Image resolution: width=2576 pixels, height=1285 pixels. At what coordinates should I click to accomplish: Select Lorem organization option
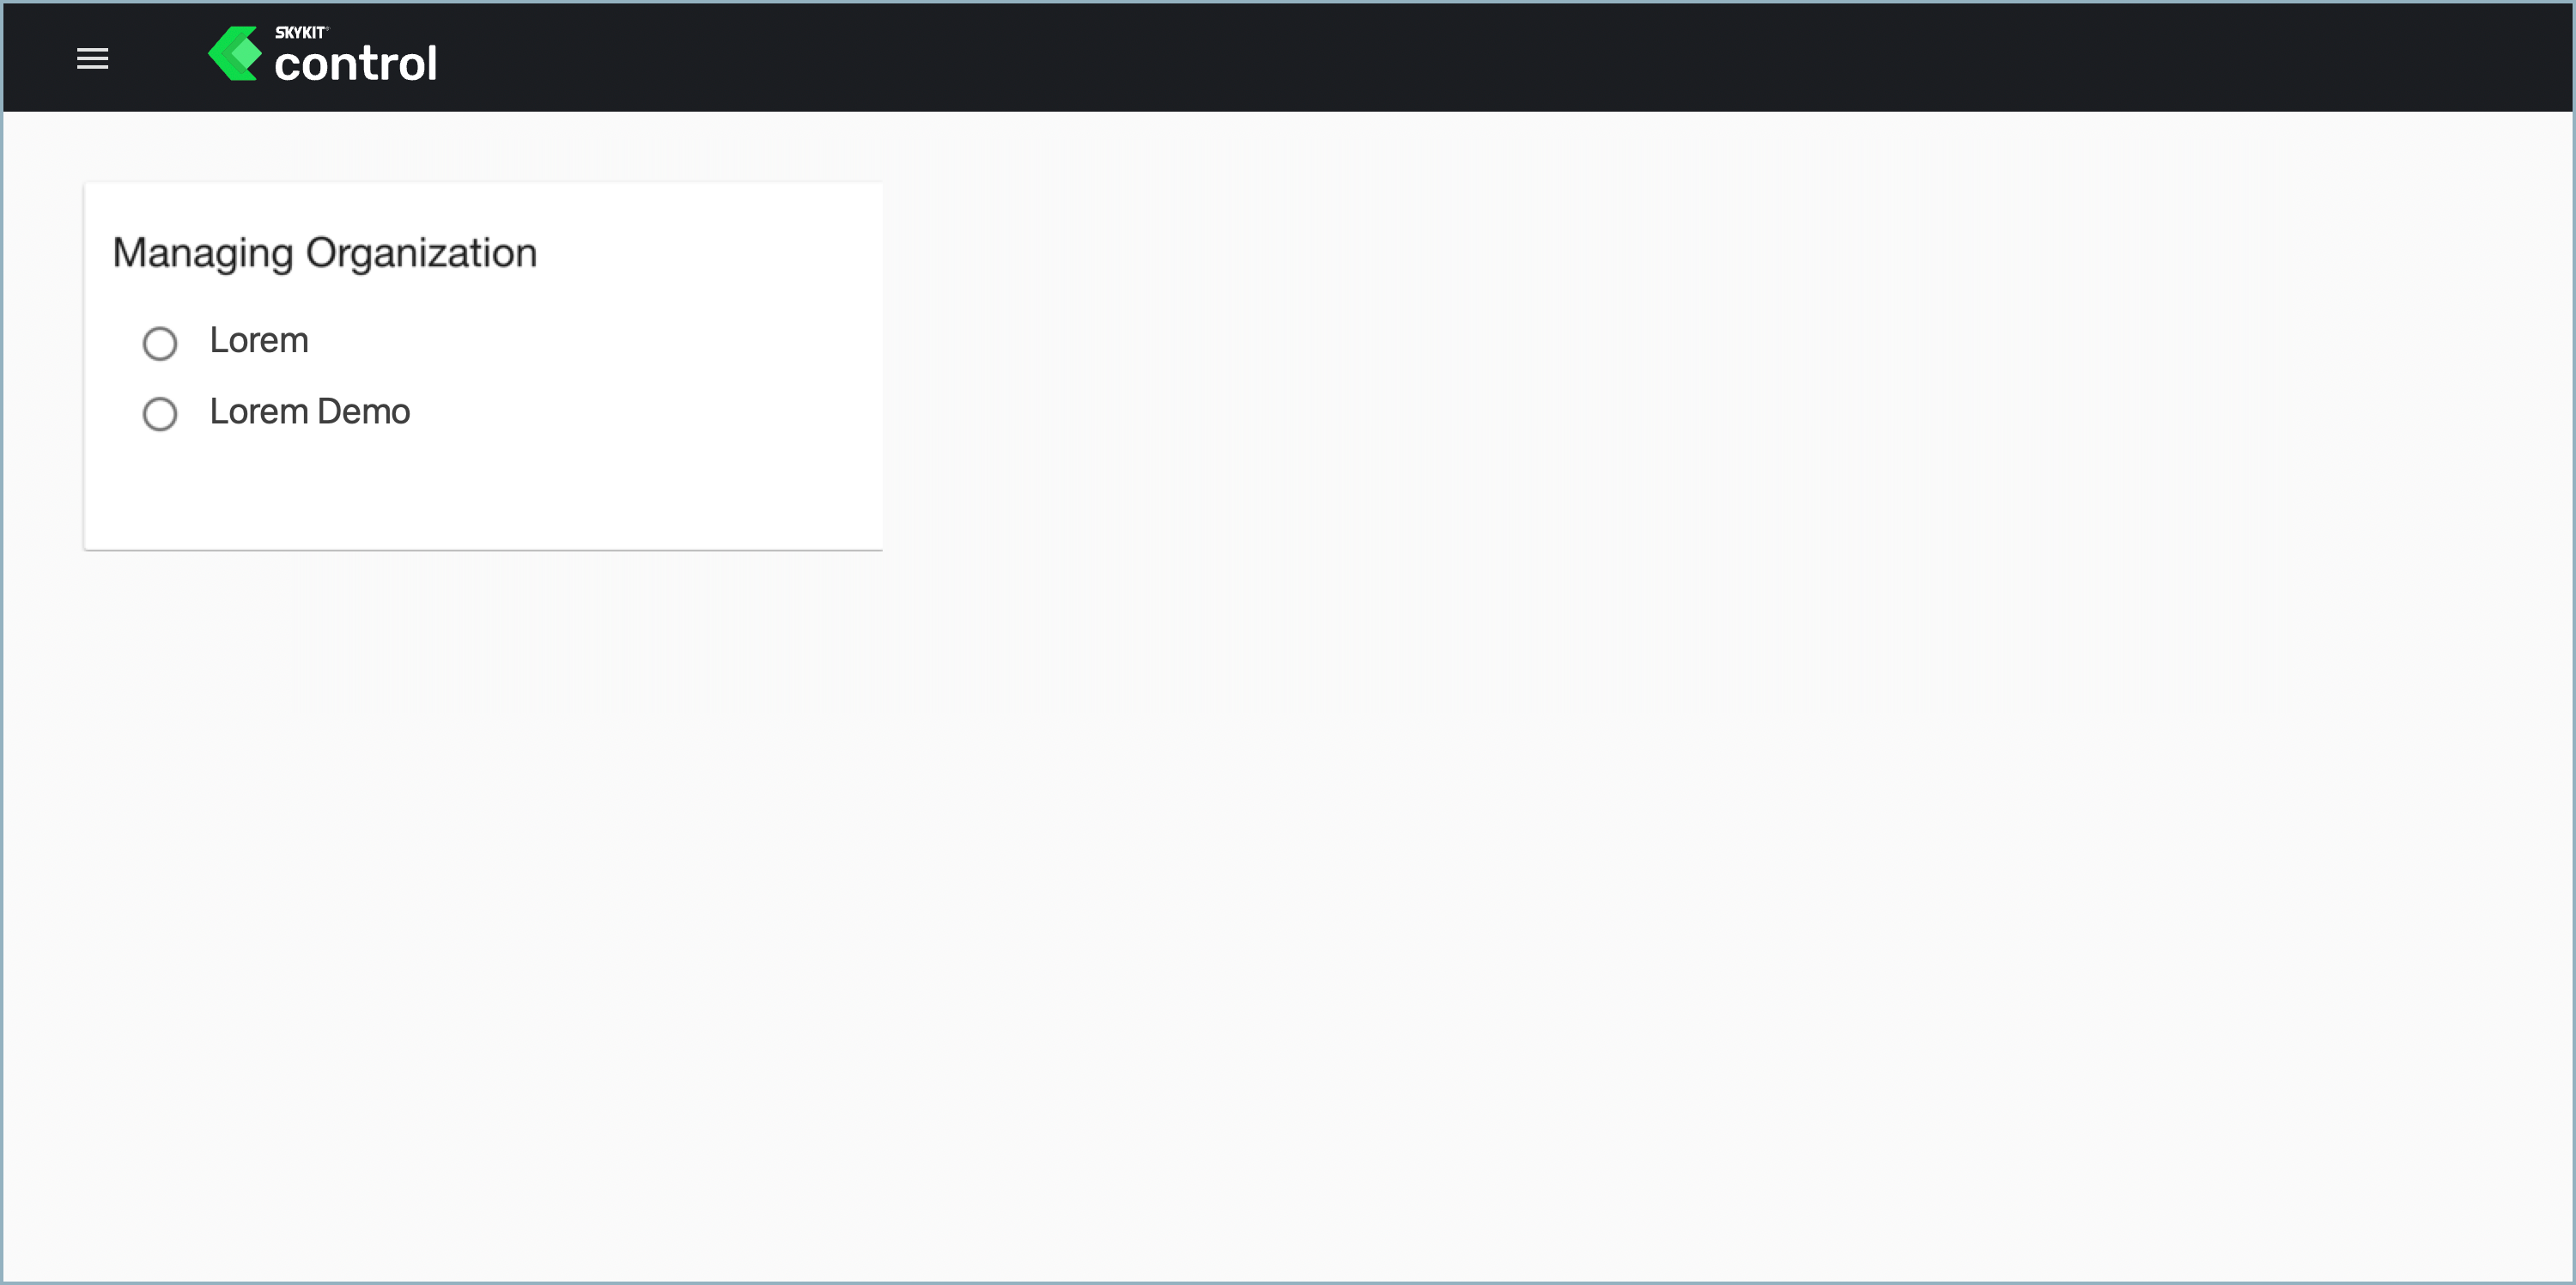(x=161, y=340)
